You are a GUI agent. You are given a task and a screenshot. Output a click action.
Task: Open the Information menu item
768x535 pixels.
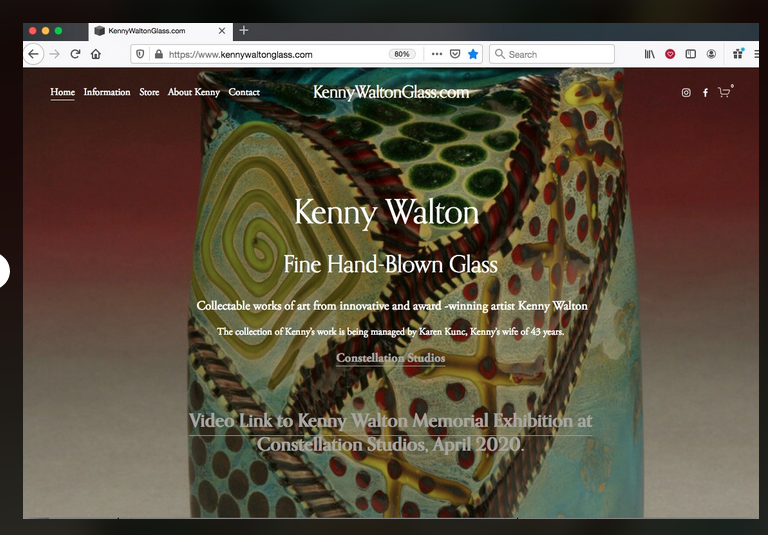coord(107,92)
